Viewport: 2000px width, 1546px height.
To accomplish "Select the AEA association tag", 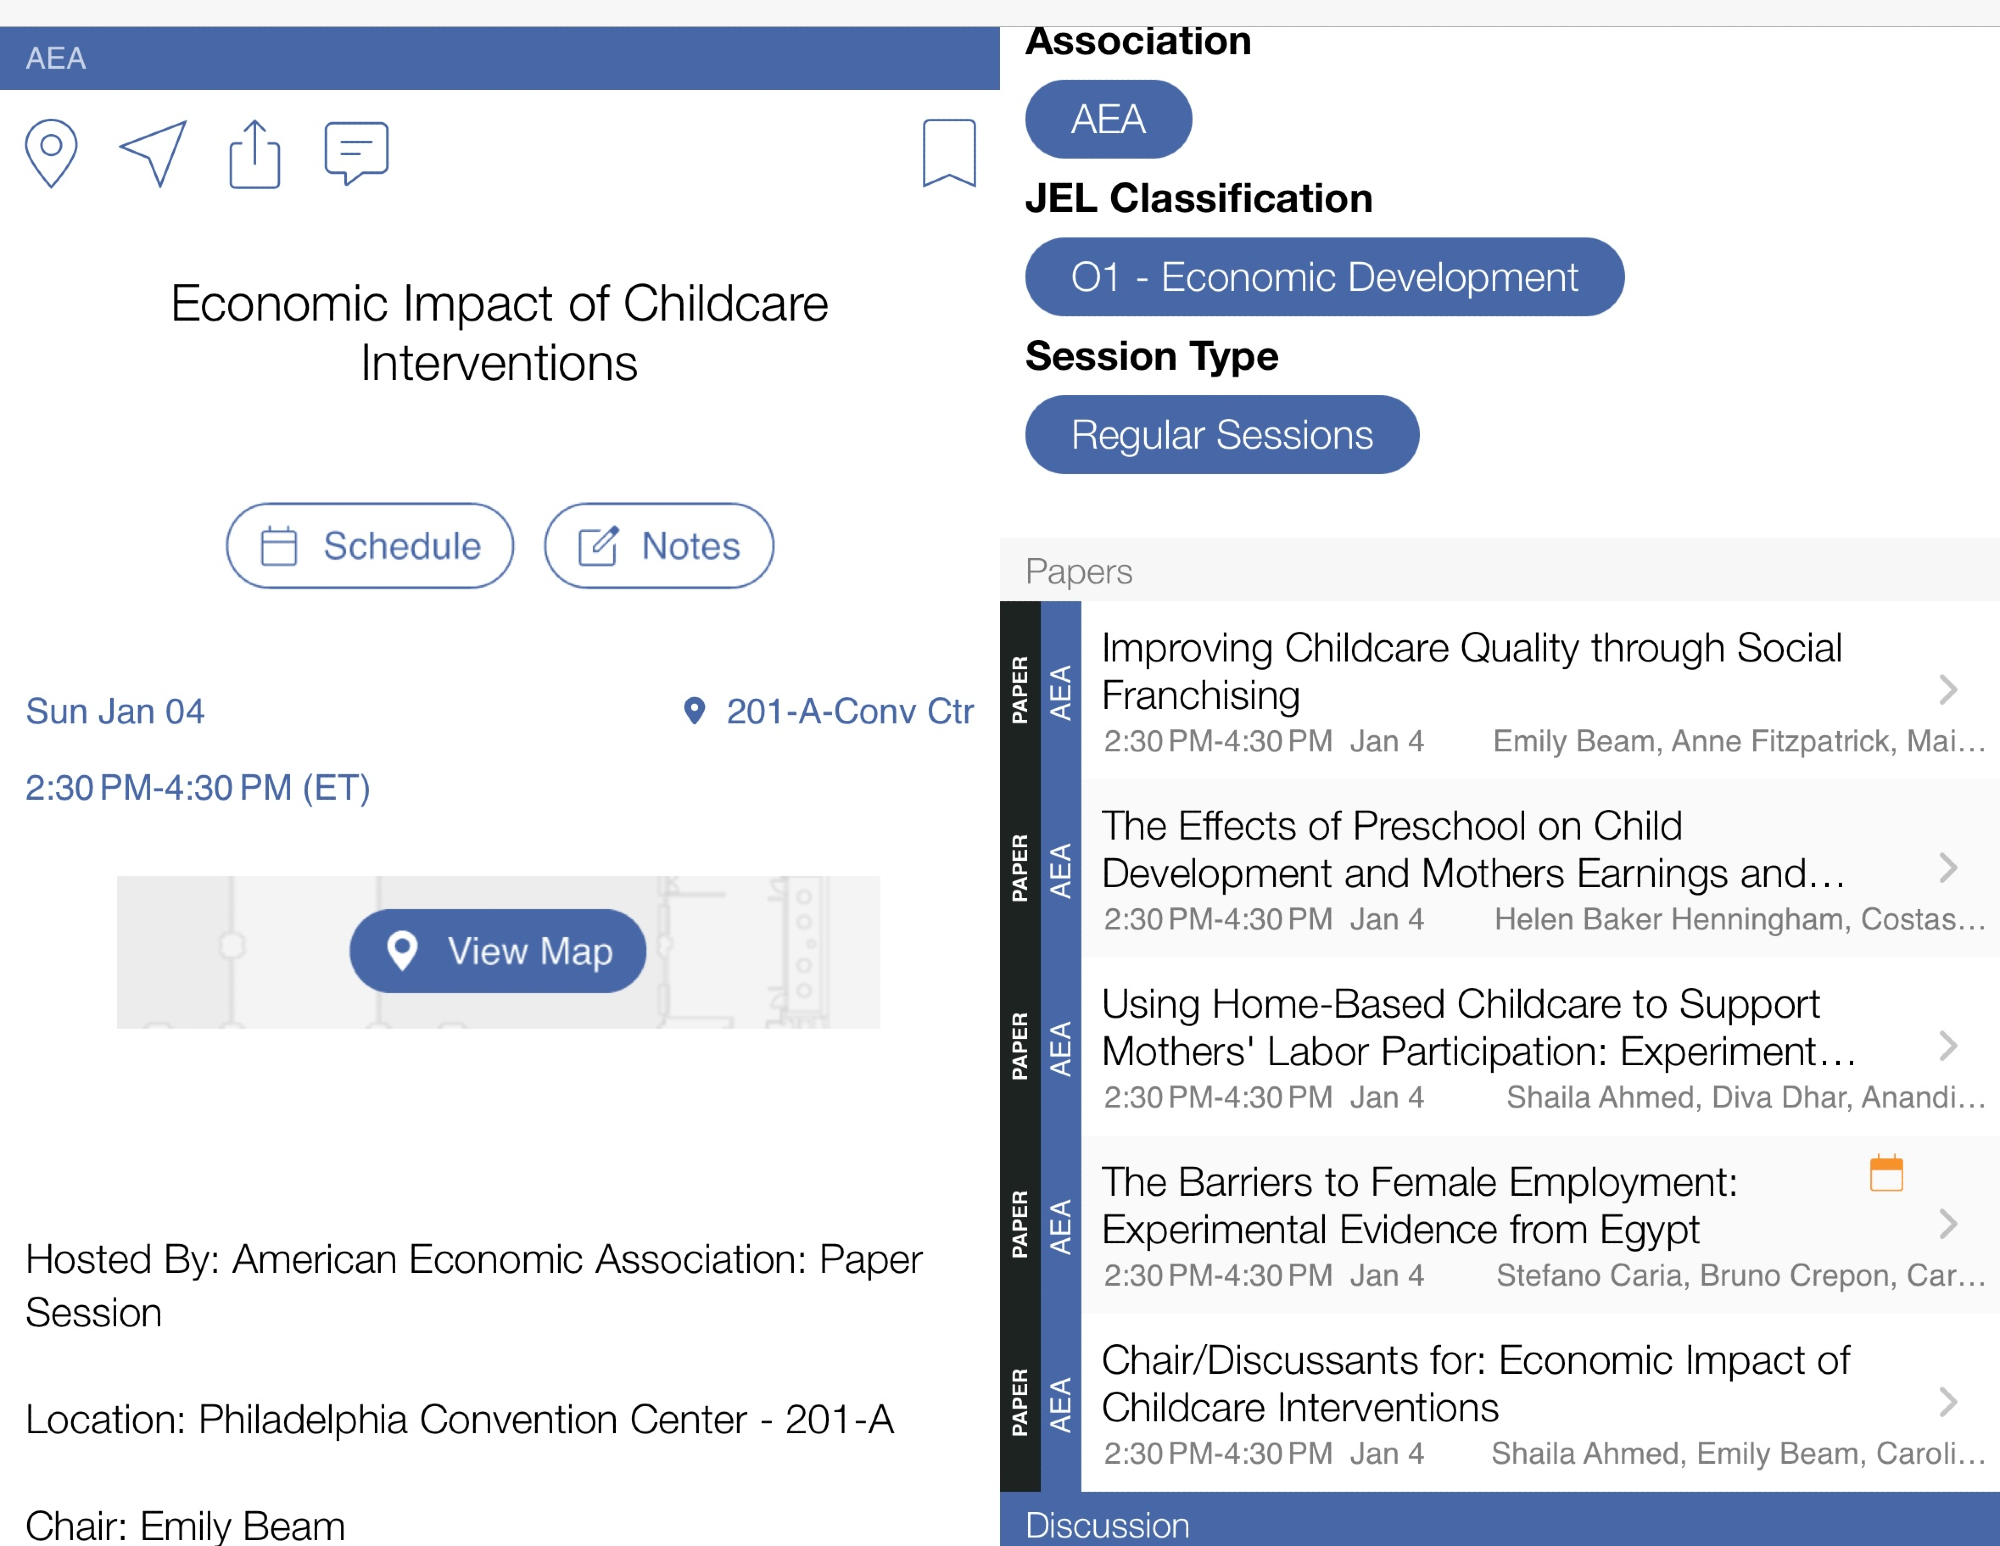I will [x=1108, y=119].
